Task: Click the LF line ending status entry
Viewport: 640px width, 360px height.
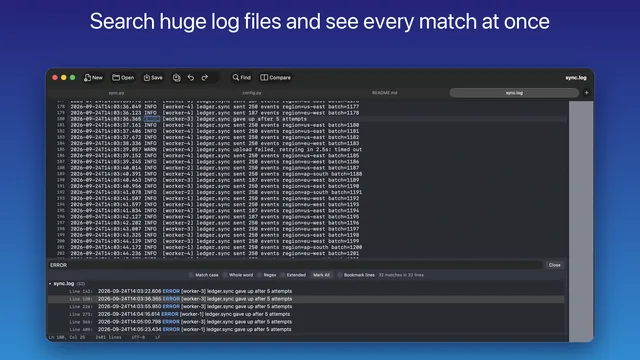Action: coord(158,338)
